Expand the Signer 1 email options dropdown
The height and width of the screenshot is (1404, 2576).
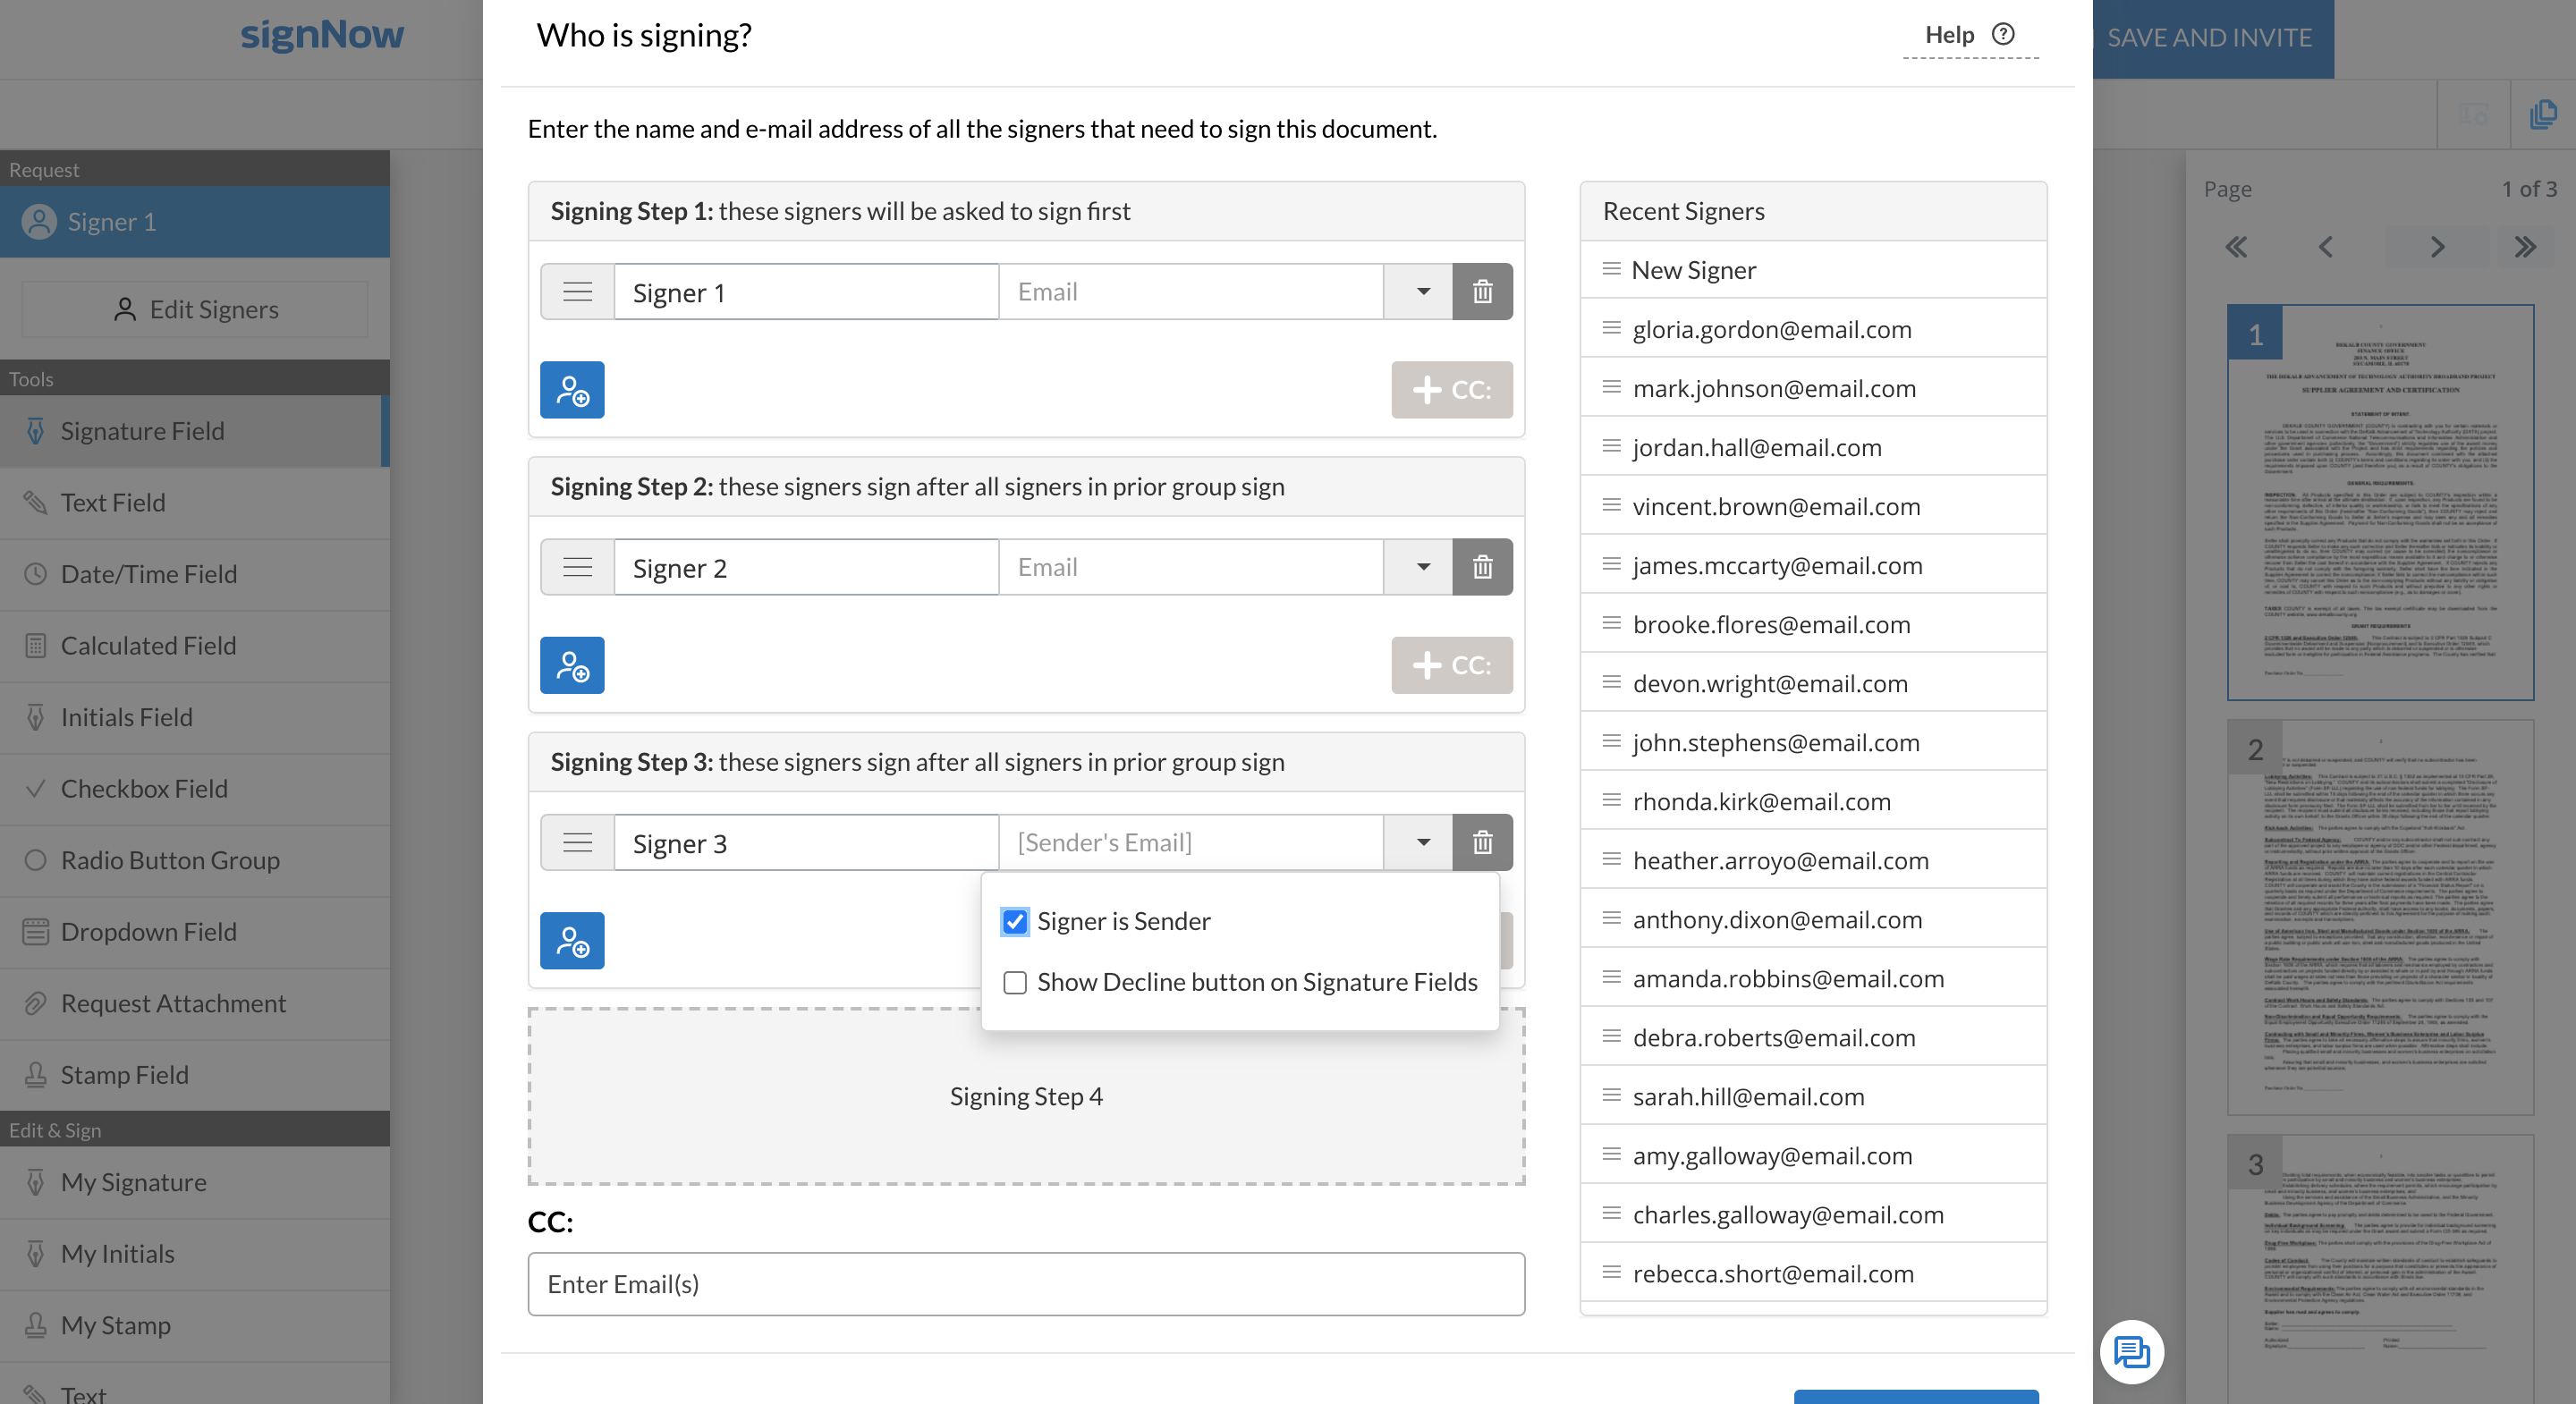point(1422,292)
